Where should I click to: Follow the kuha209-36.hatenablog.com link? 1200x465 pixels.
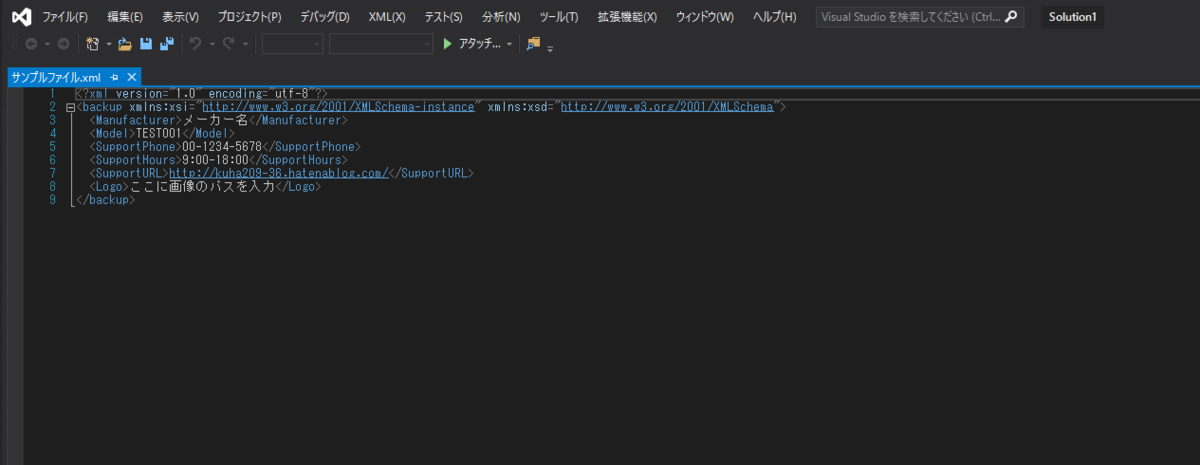[x=278, y=174]
